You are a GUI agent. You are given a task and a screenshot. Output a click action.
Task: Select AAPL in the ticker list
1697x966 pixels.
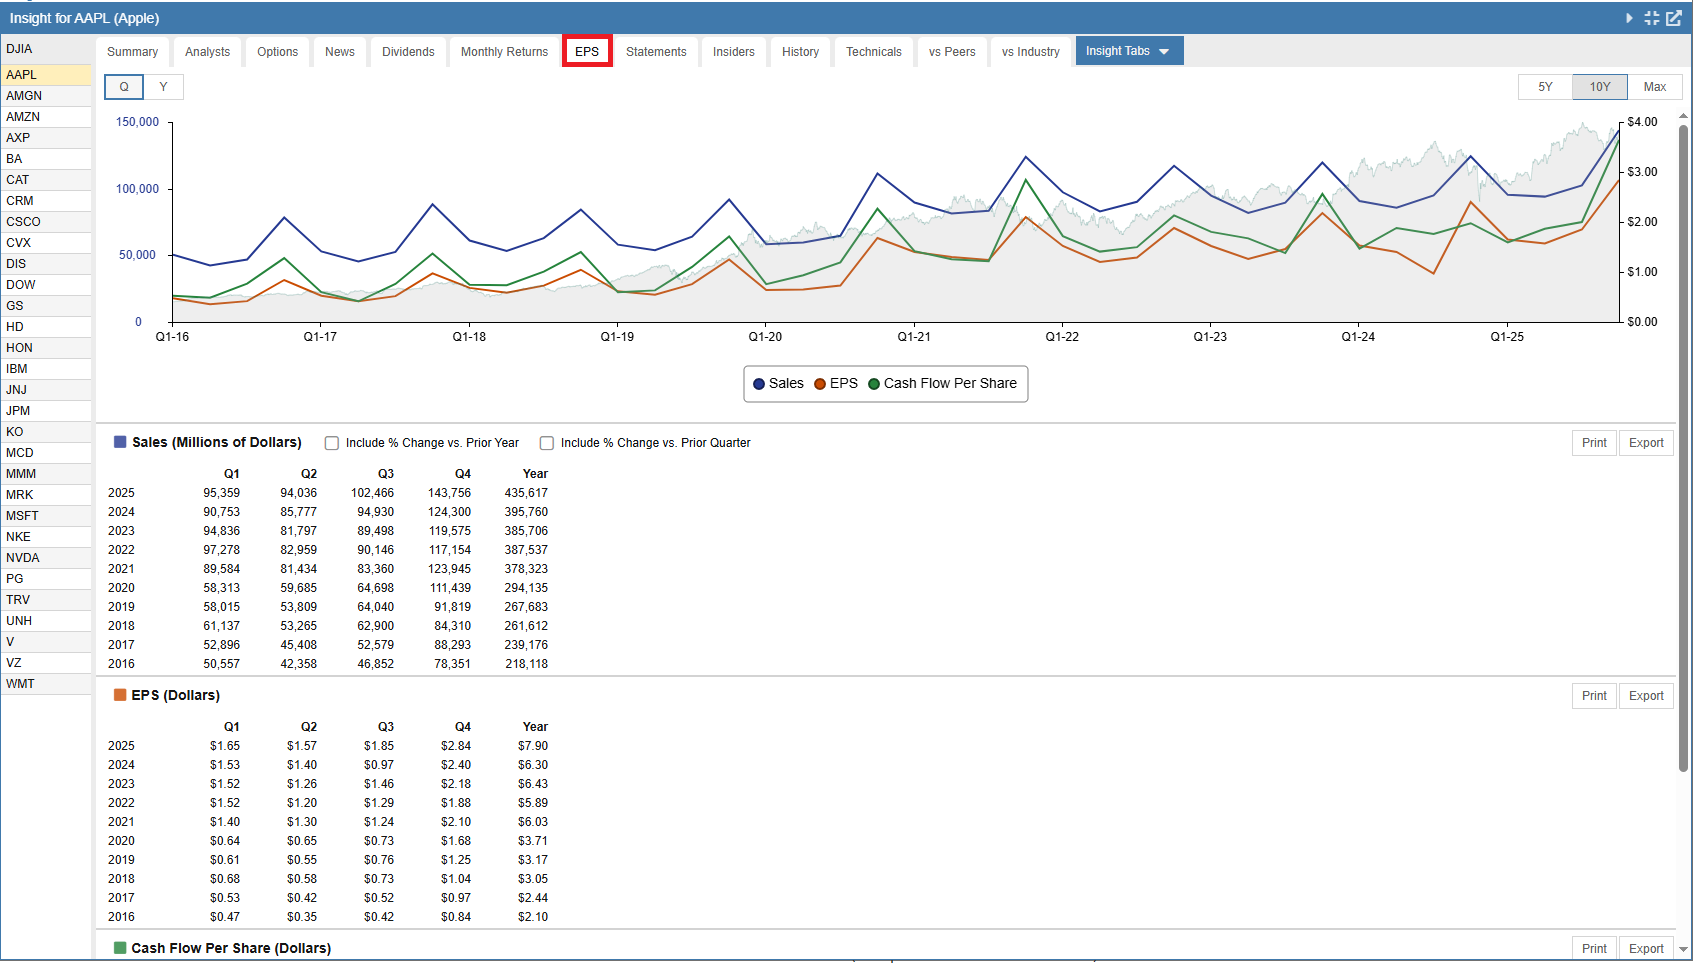pyautogui.click(x=46, y=75)
